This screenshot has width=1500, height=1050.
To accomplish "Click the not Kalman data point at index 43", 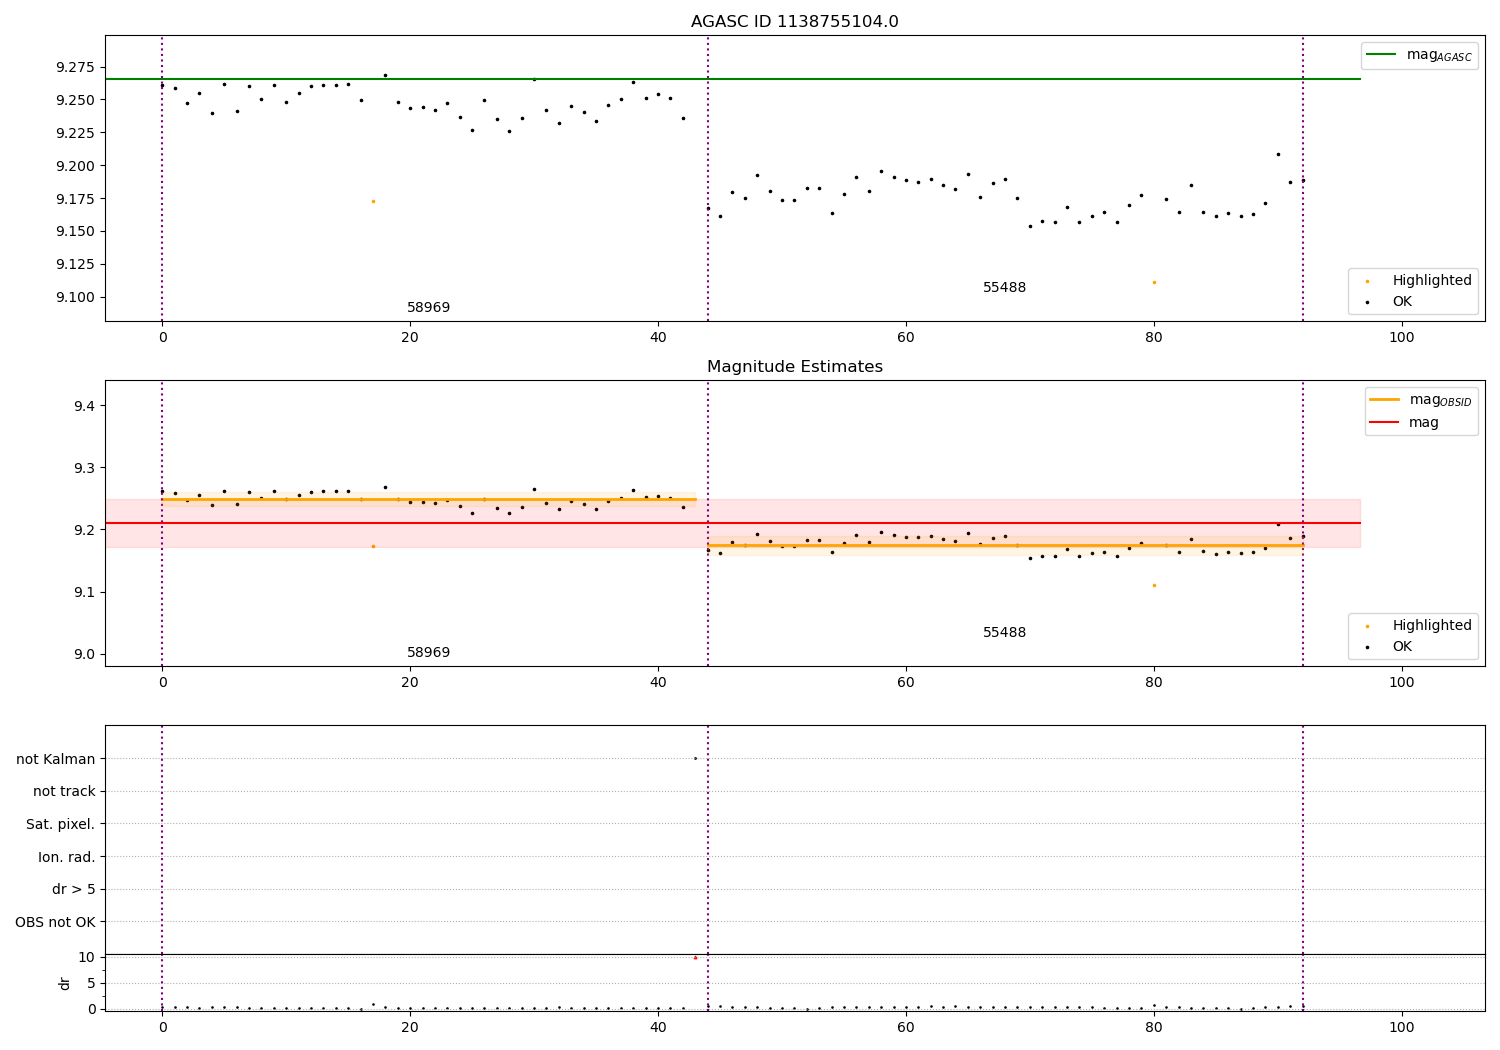I will pyautogui.click(x=695, y=758).
